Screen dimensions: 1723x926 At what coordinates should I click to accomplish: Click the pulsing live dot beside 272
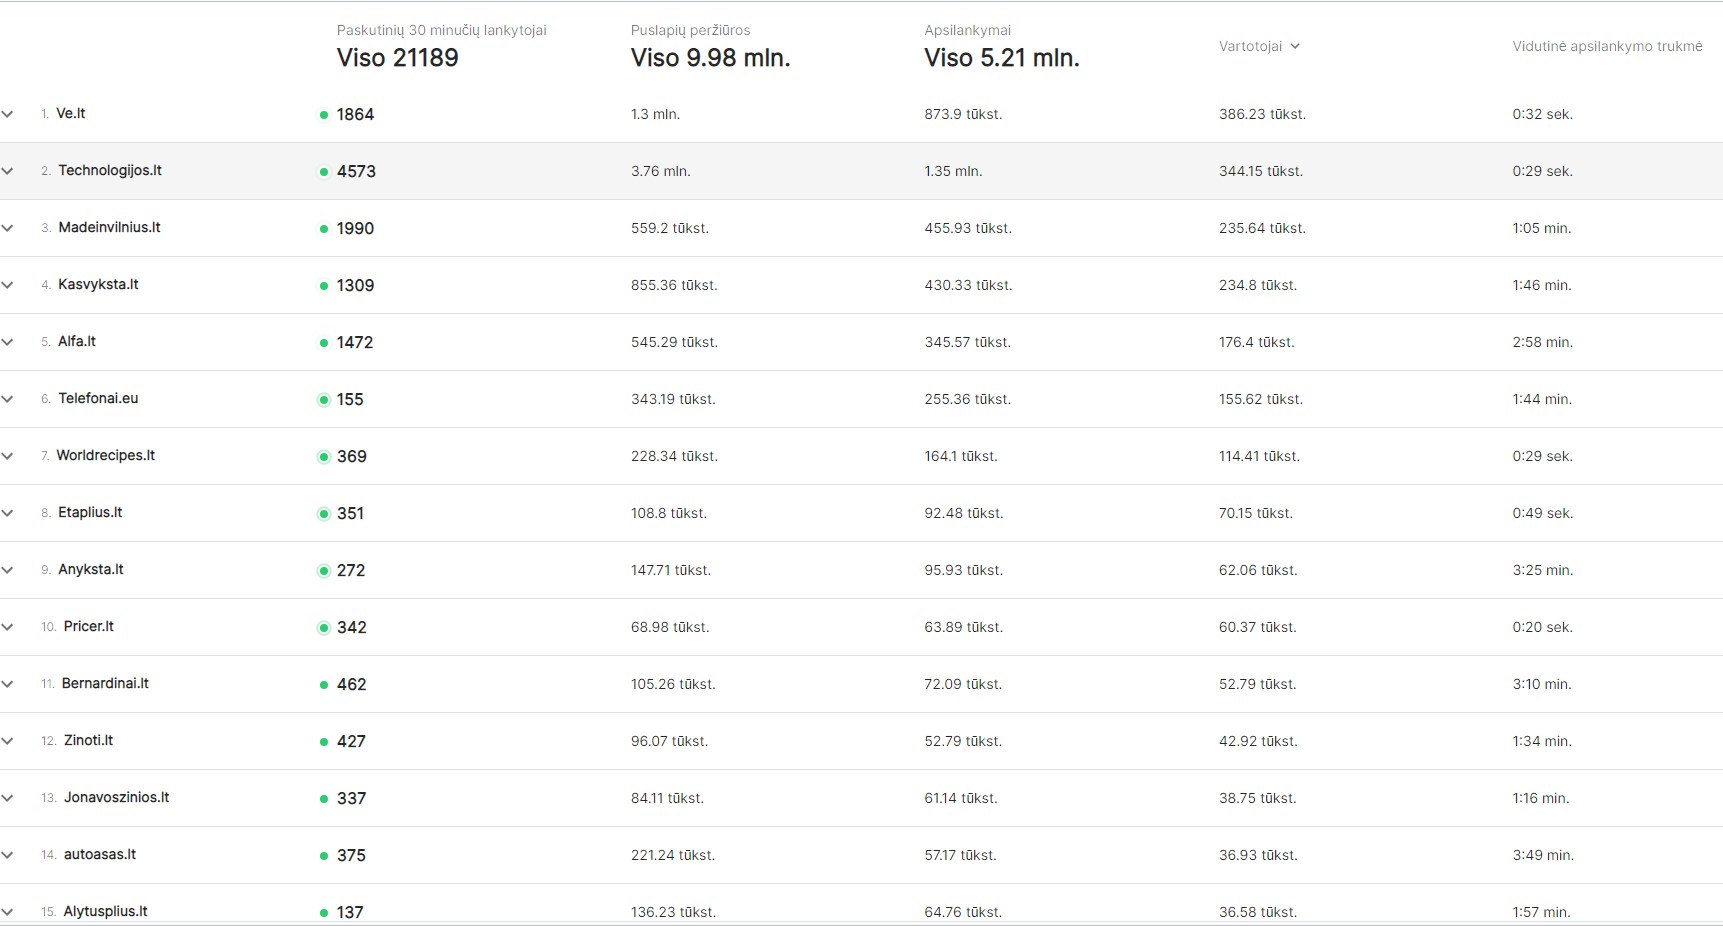tap(323, 571)
